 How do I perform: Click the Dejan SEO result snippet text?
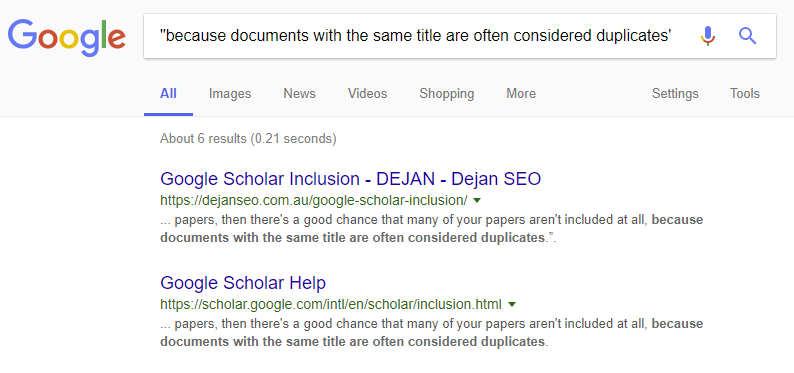point(431,229)
